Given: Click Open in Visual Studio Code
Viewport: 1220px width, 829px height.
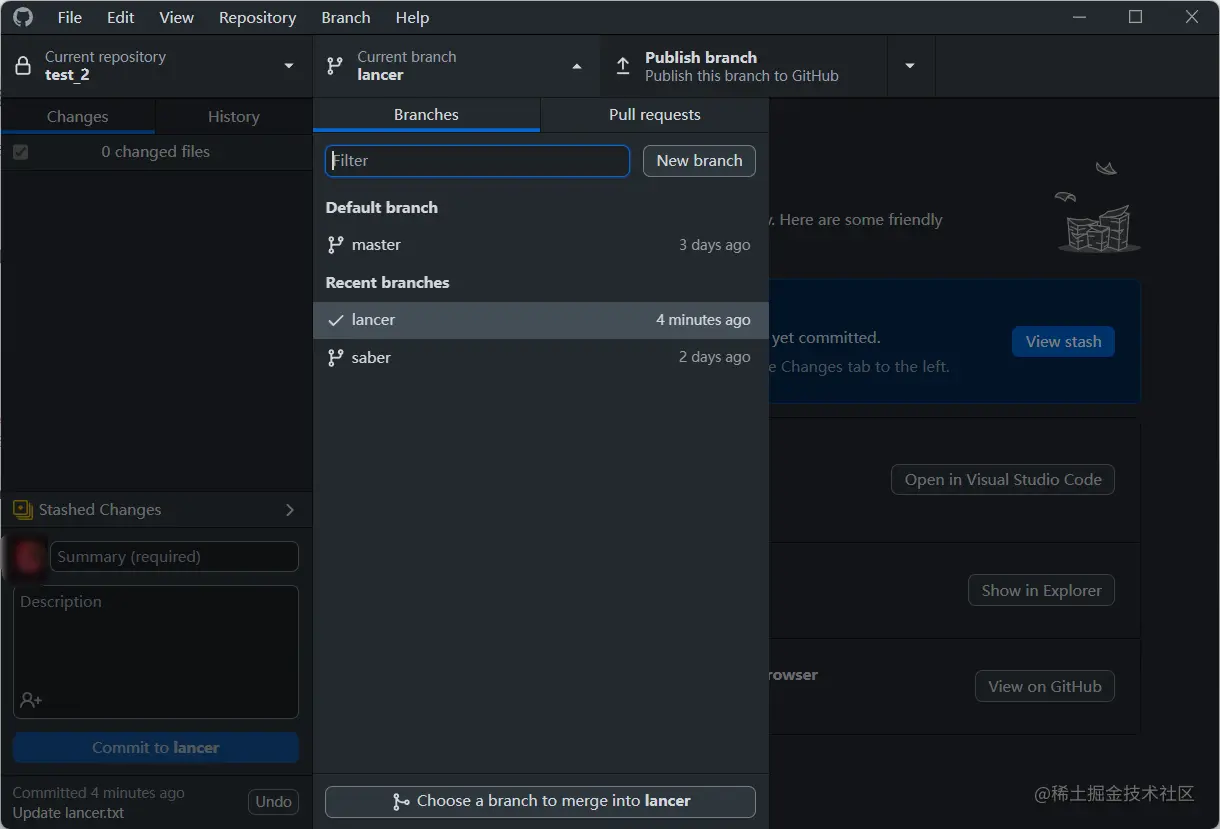Looking at the screenshot, I should (1003, 479).
